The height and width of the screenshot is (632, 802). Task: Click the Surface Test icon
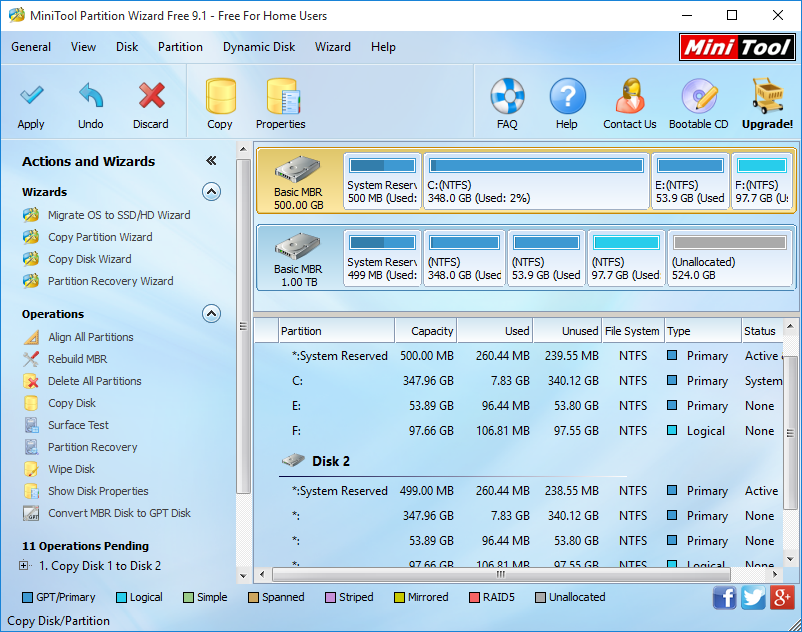pyautogui.click(x=31, y=425)
